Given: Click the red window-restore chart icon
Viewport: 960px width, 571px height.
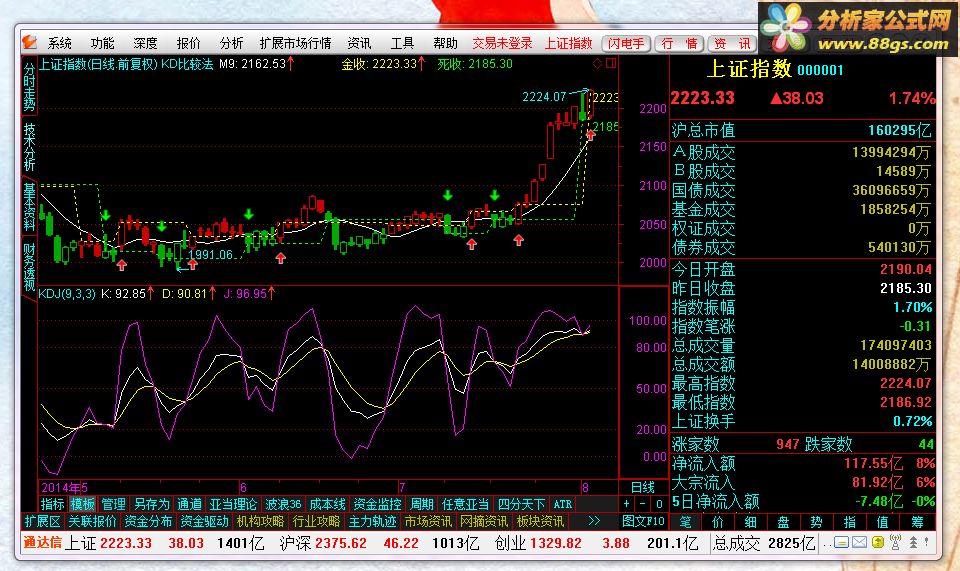Looking at the screenshot, I should [x=610, y=63].
